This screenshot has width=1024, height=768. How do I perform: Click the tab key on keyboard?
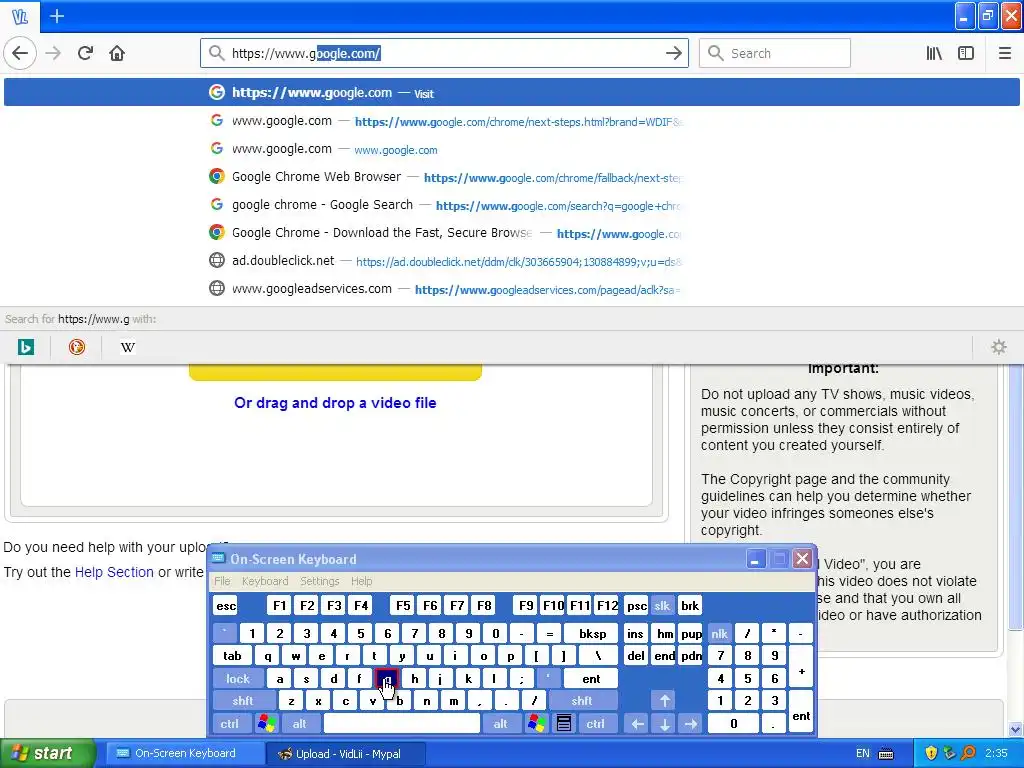(232, 656)
